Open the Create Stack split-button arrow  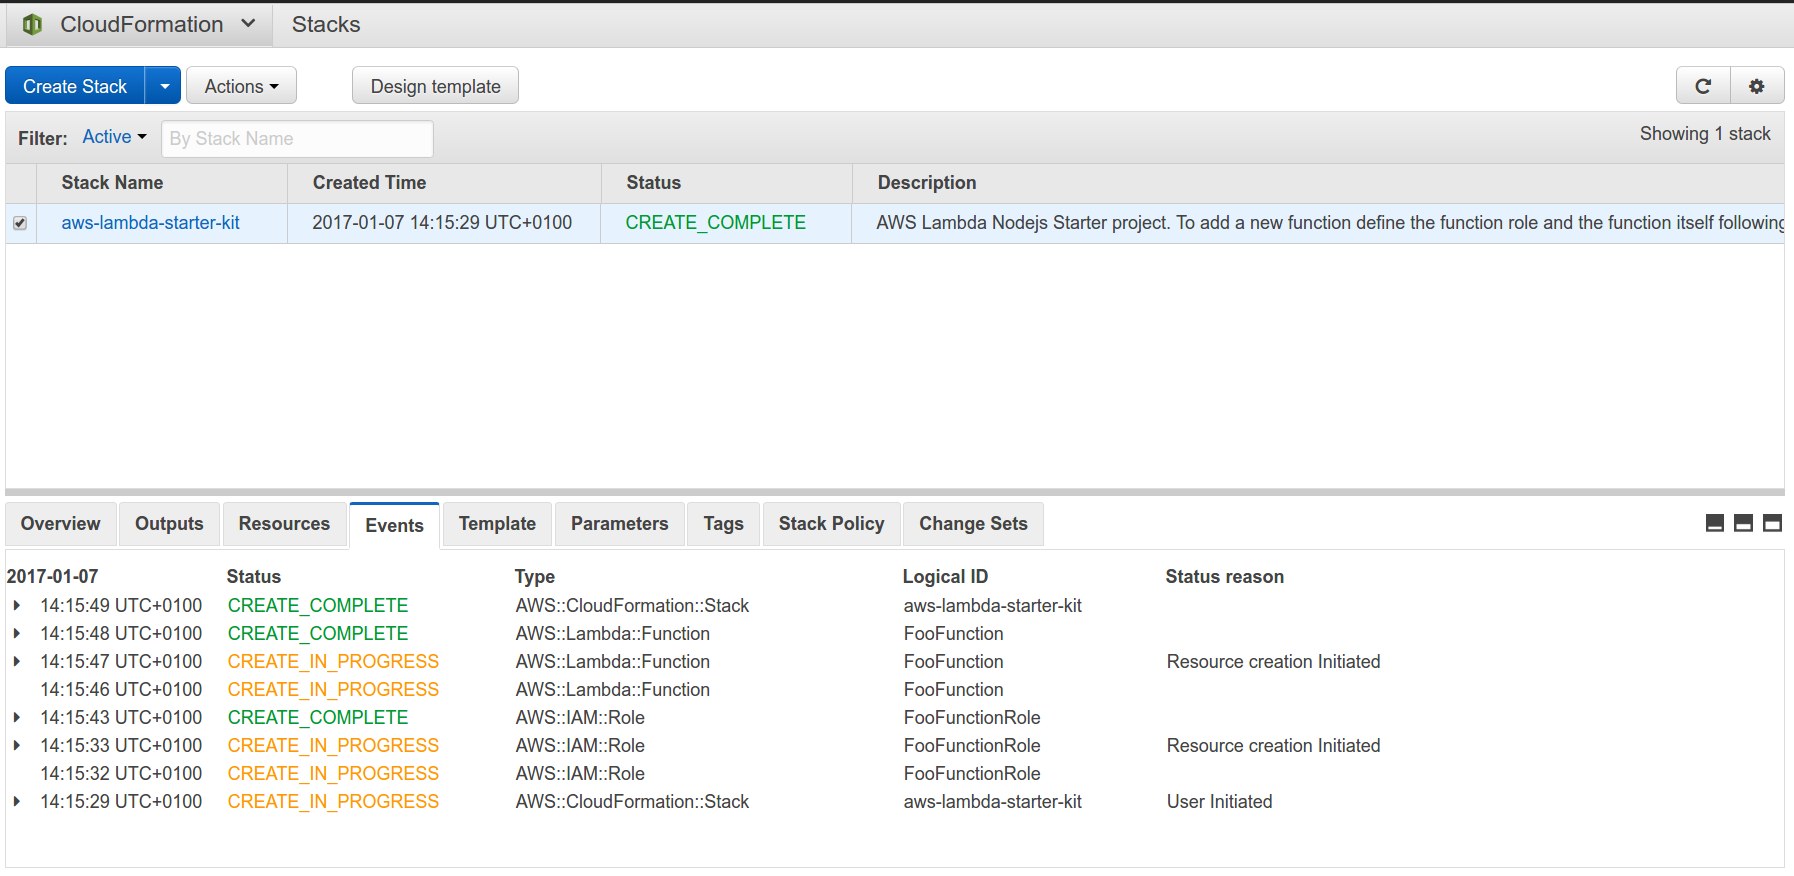(164, 86)
